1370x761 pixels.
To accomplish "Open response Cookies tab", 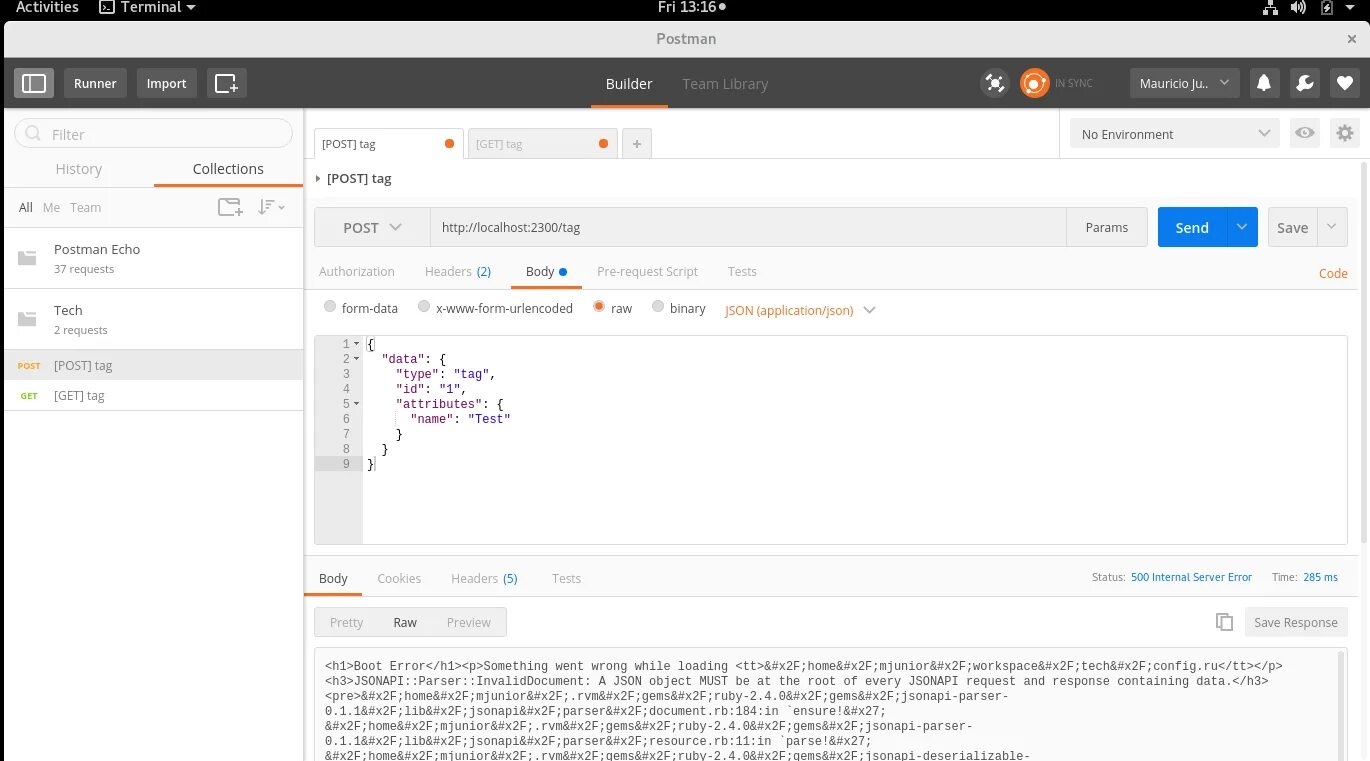I will pos(399,578).
